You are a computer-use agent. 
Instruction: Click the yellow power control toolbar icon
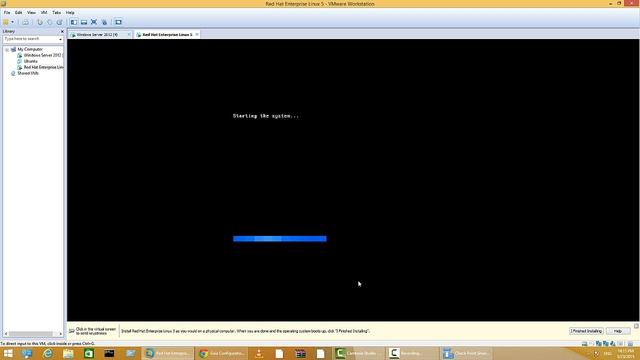6,22
